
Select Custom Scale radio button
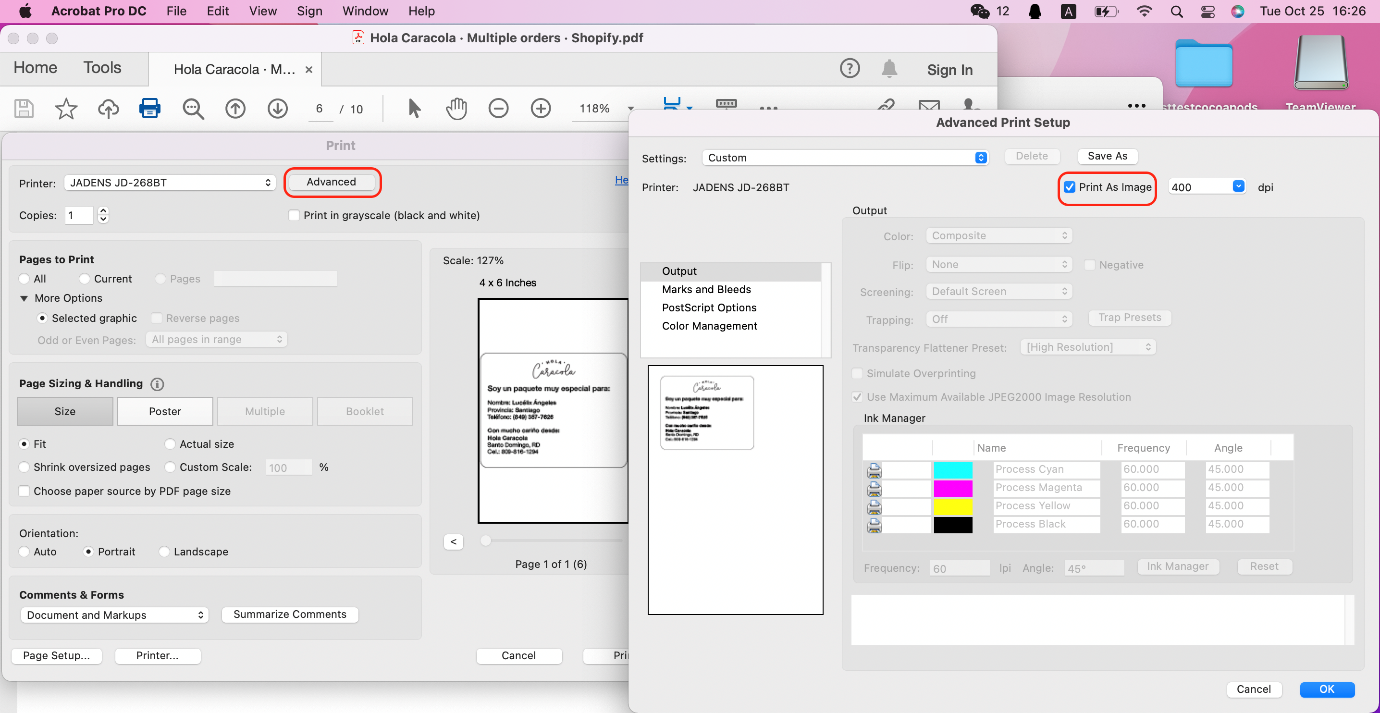tap(170, 467)
